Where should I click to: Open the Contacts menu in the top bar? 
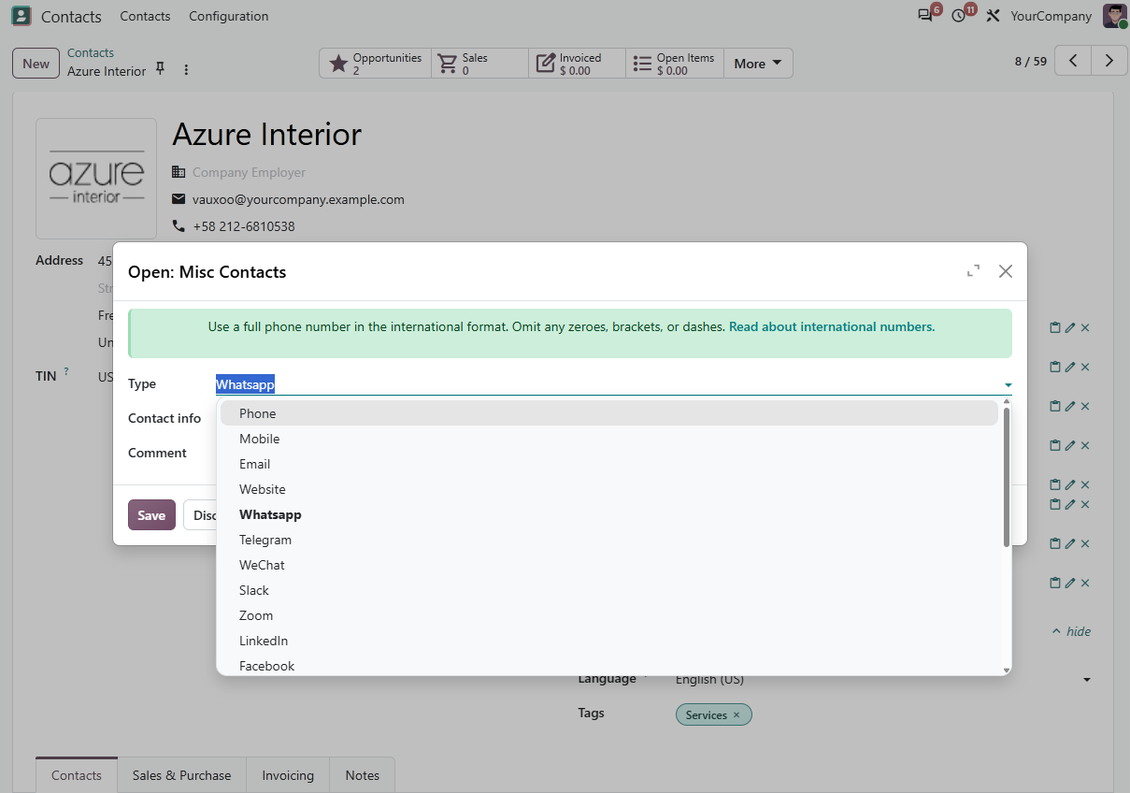click(x=145, y=16)
